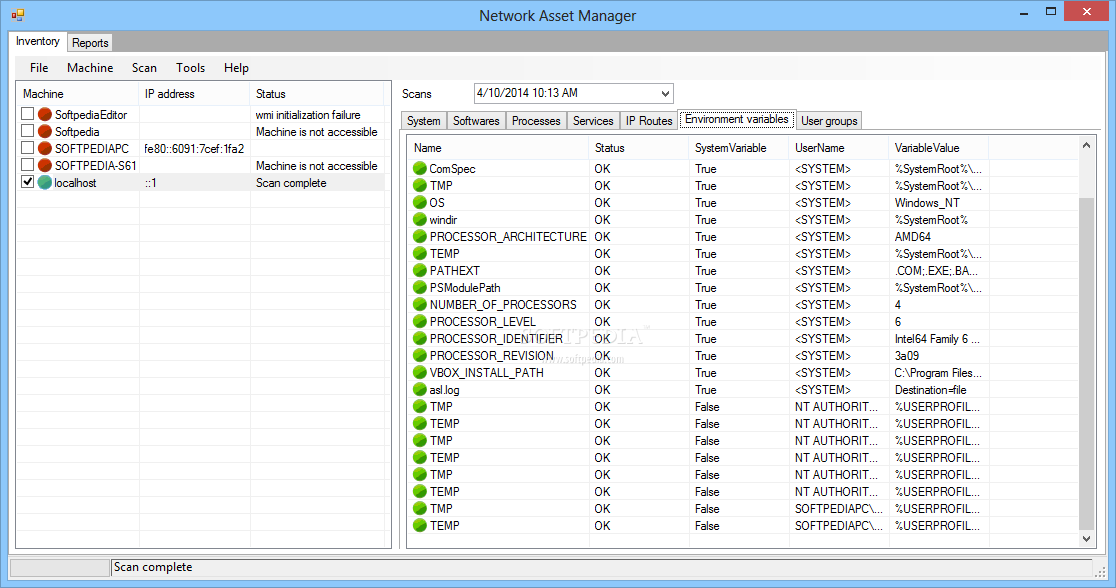Click the green icon beside PROCESSOR_REVISION
The width and height of the screenshot is (1116, 588).
point(419,355)
